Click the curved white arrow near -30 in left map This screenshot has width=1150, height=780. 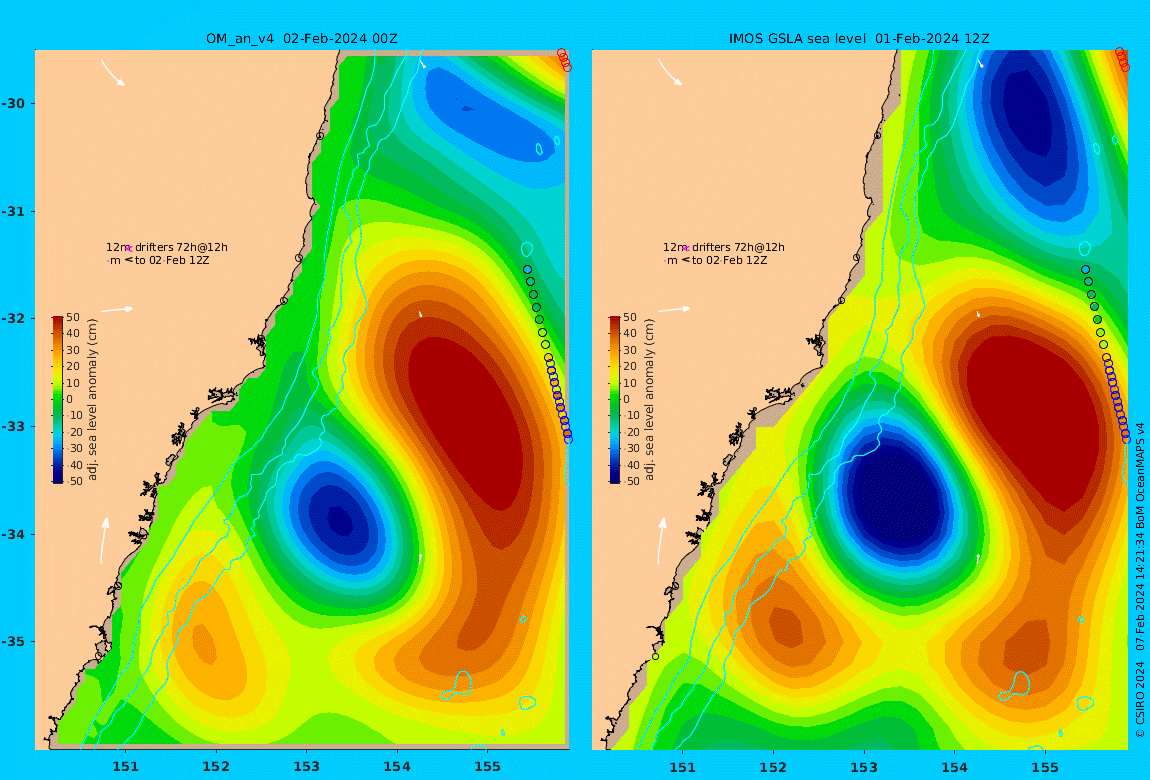click(112, 73)
